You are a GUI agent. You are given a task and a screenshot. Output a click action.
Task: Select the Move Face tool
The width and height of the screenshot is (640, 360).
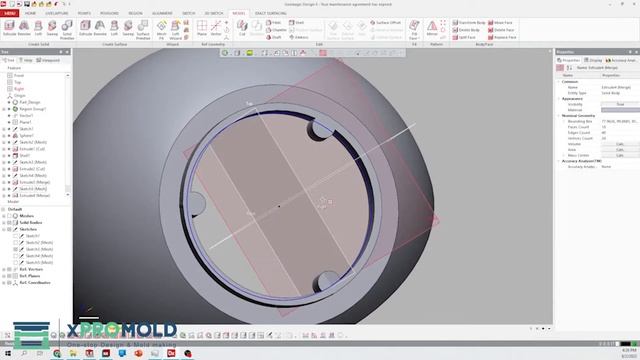[500, 23]
